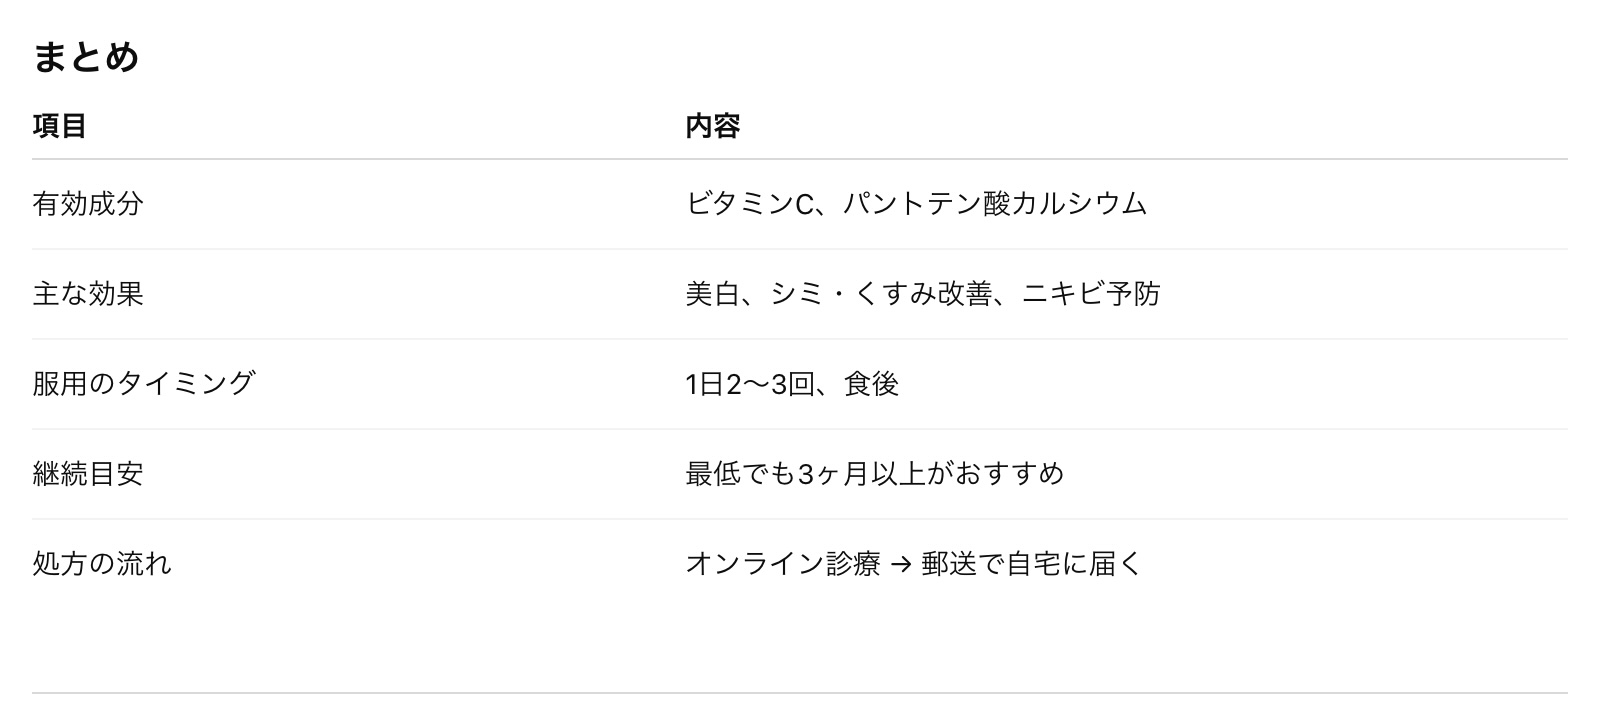This screenshot has width=1604, height=728.
Task: Click the horizontal divider below the table
Action: (x=800, y=693)
